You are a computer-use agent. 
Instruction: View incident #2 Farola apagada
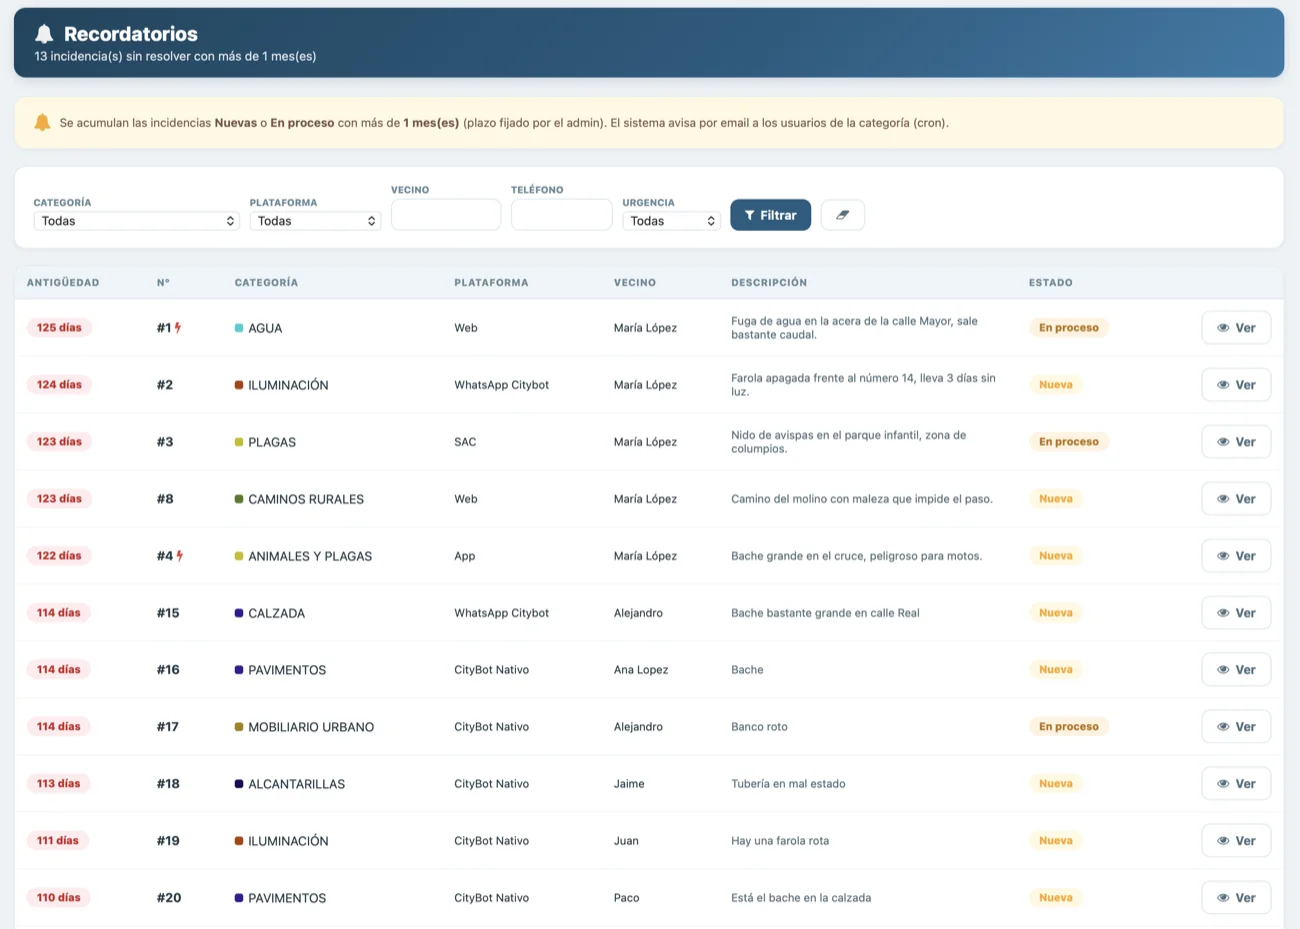click(x=1236, y=385)
